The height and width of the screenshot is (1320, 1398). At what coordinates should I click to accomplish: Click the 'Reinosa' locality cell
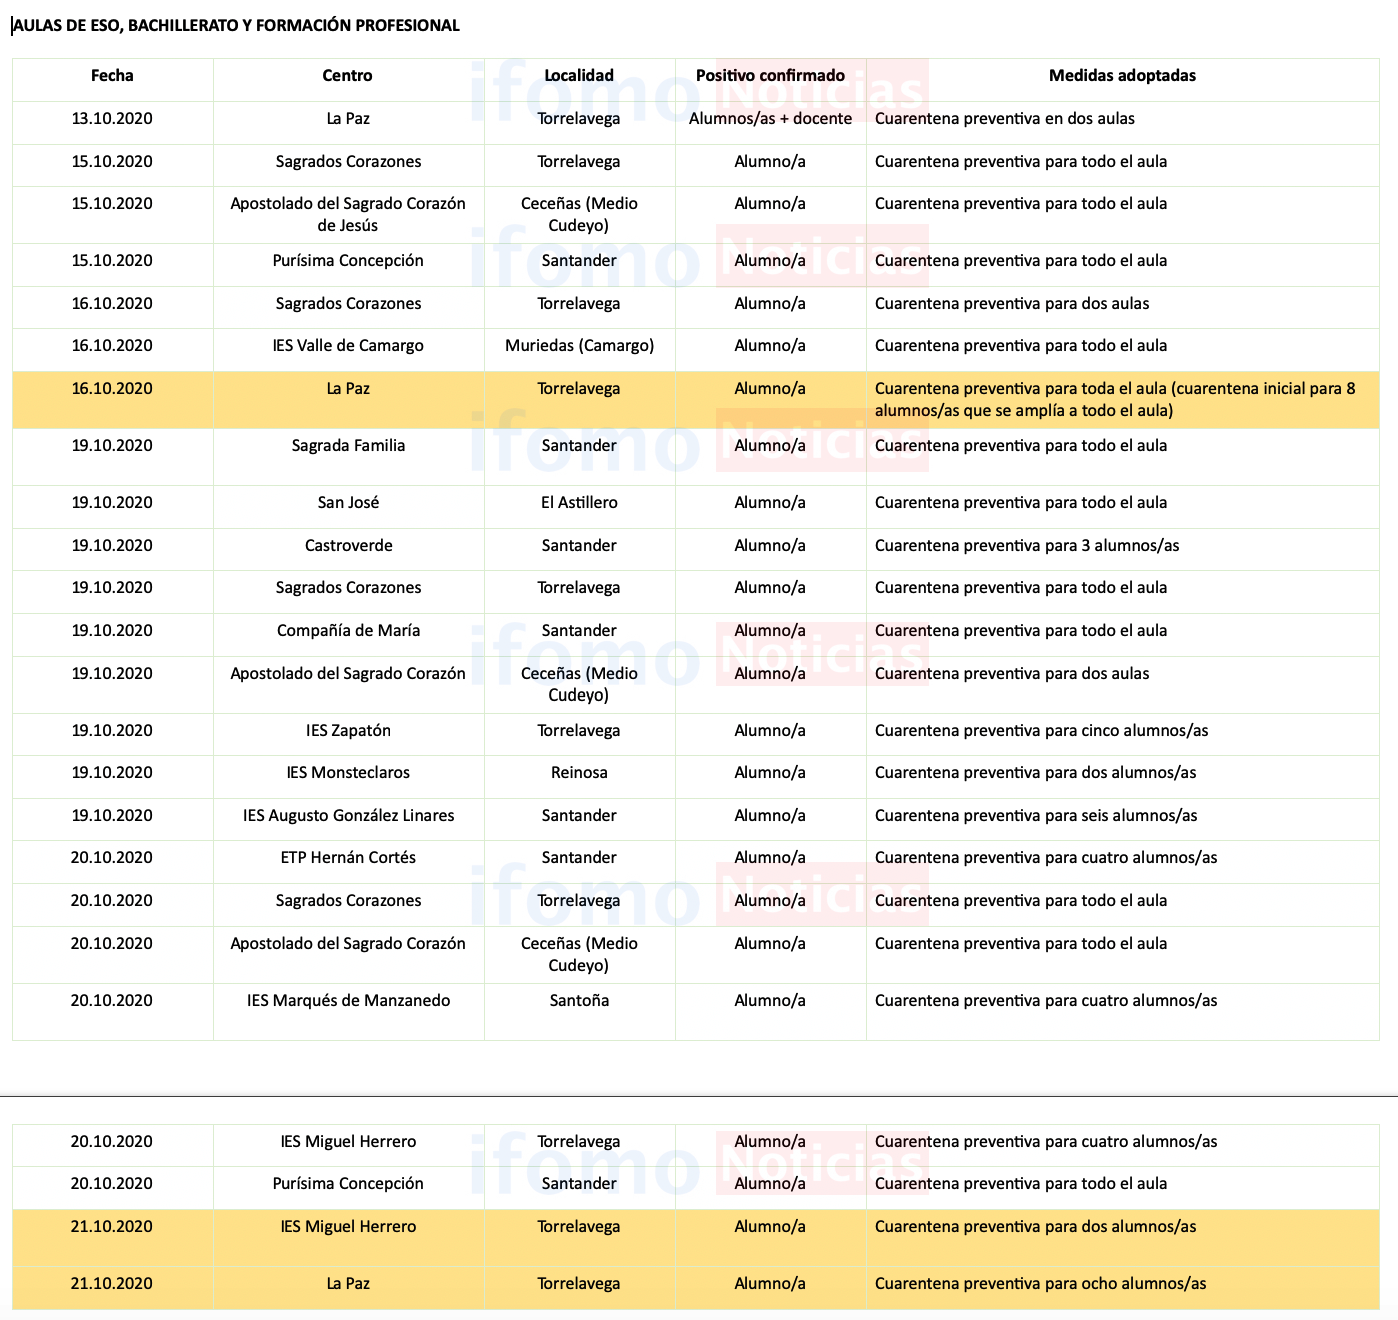[x=579, y=773]
